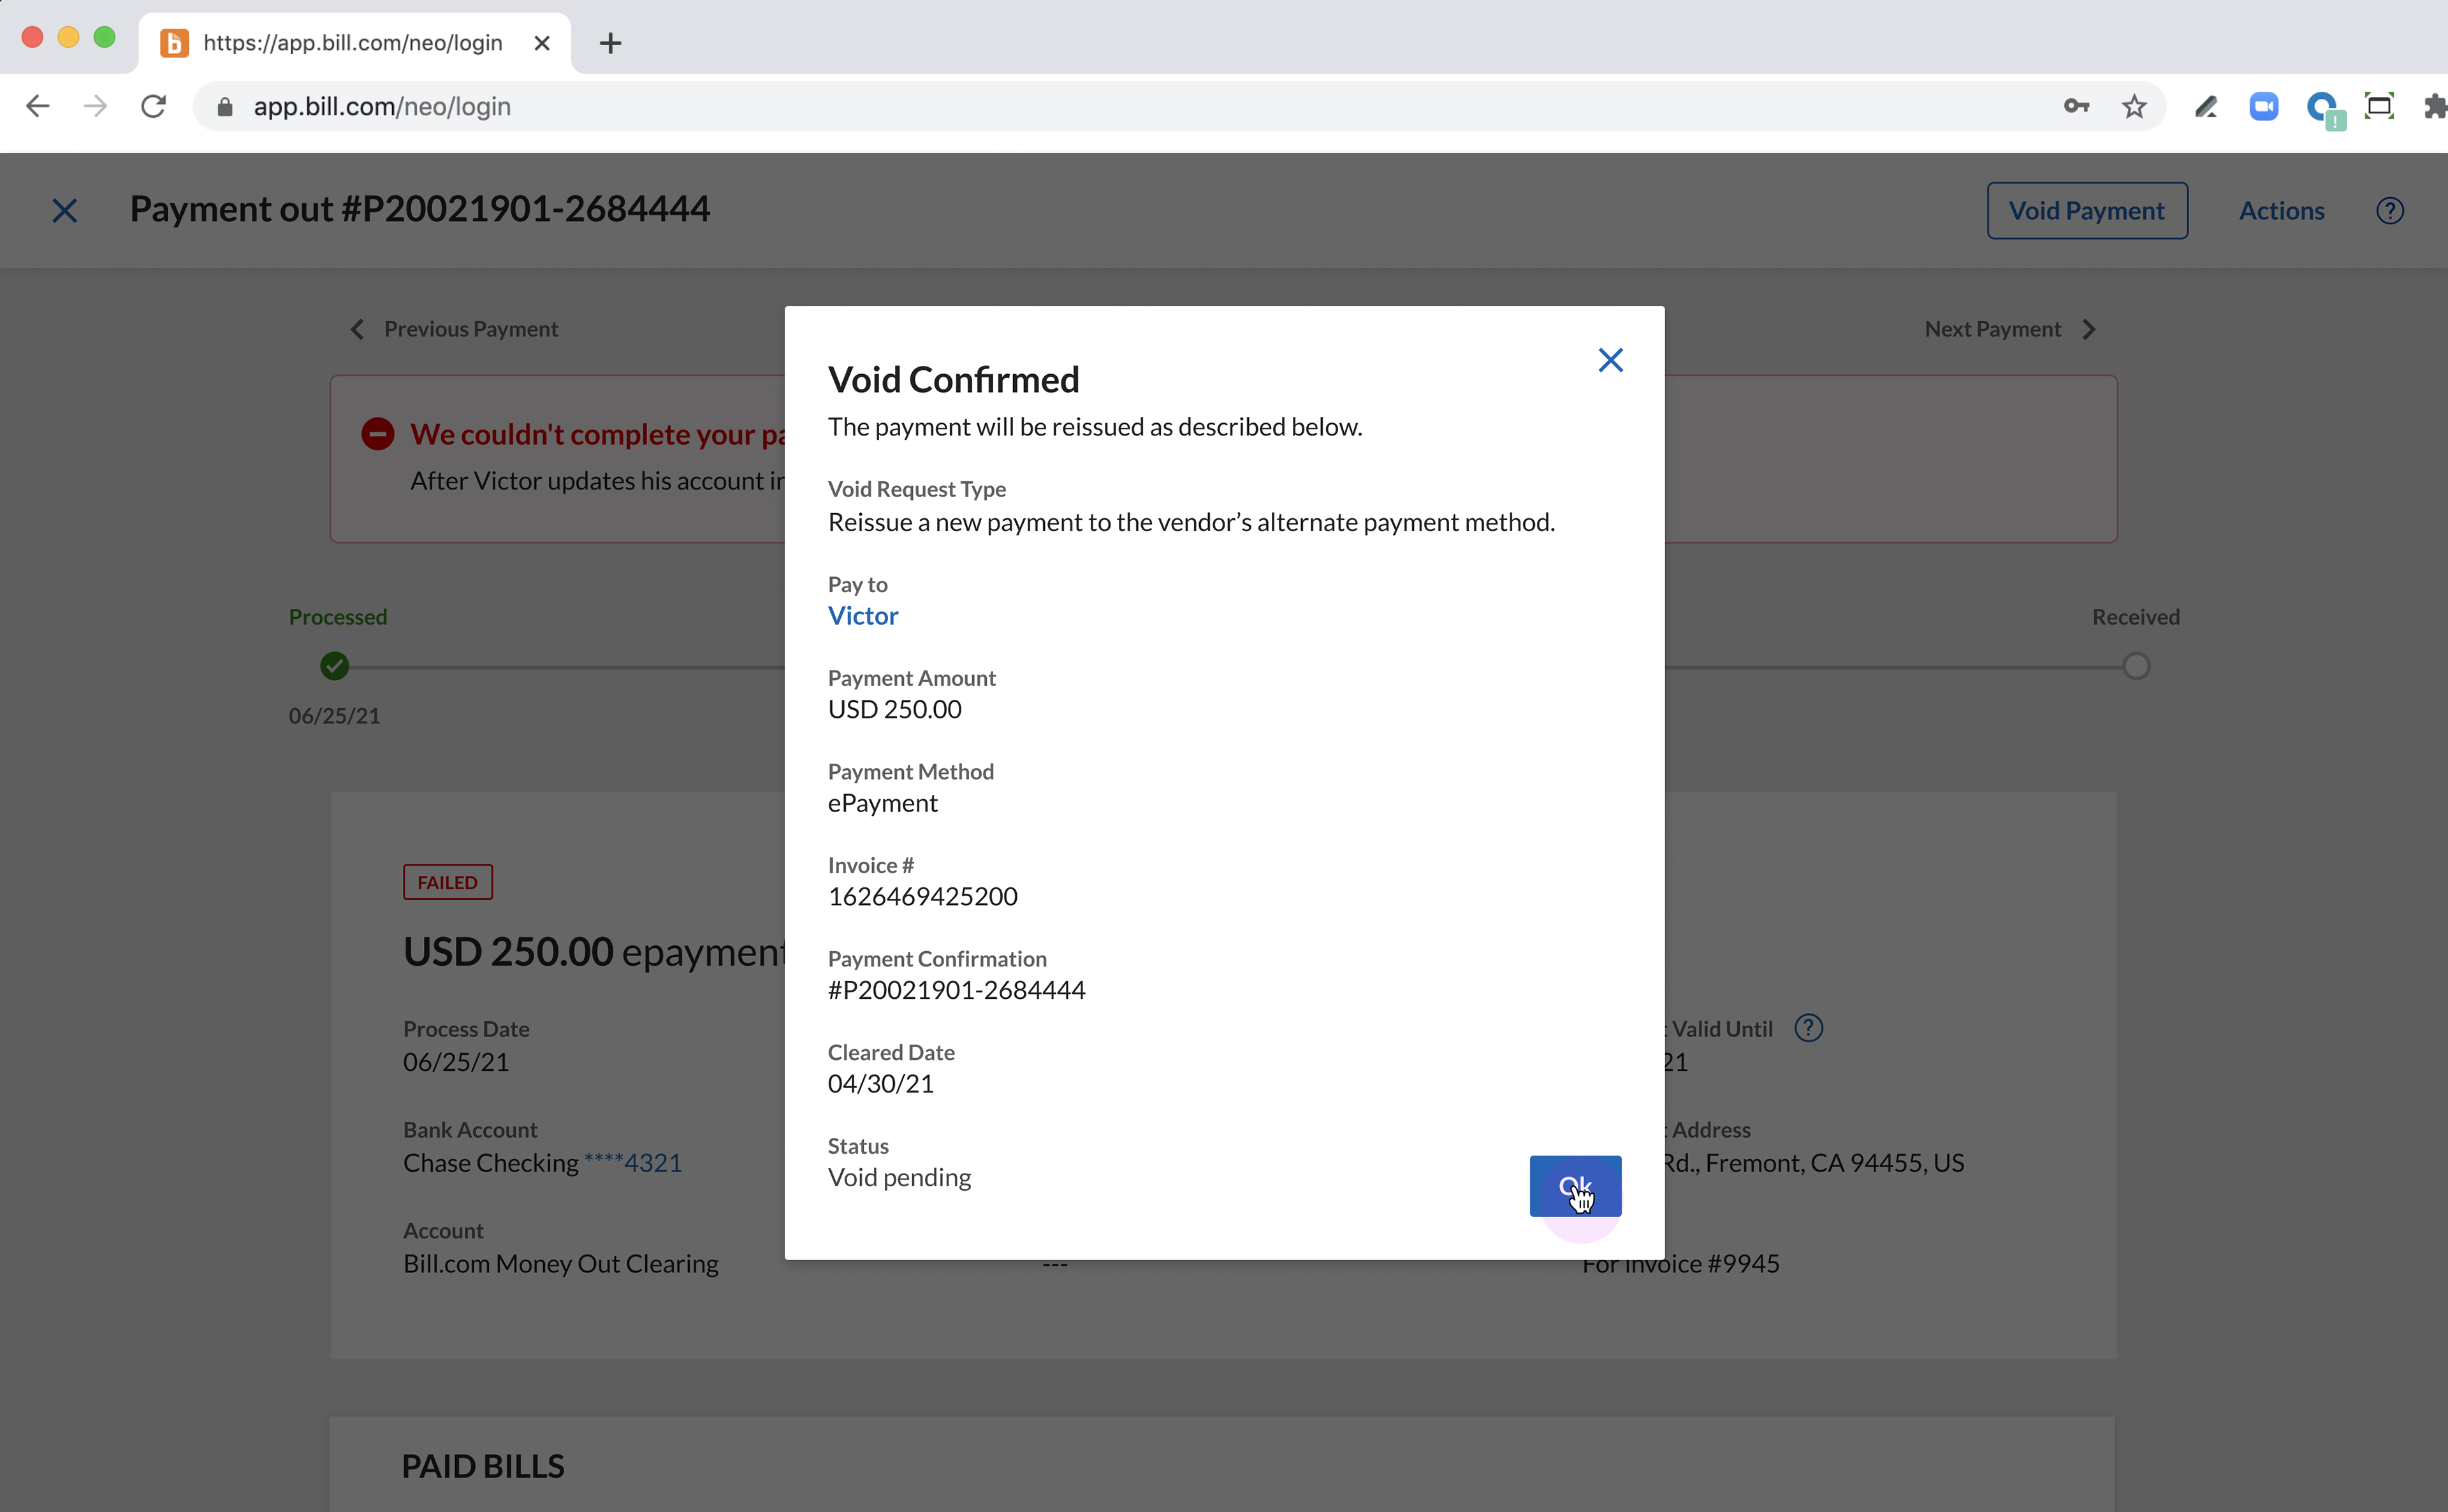Close the bill.com browser tab
Screen dimensions: 2448x1512
542,43
